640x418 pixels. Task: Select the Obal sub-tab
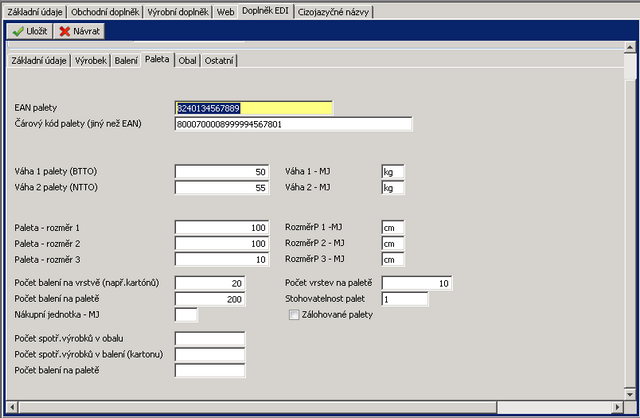pyautogui.click(x=187, y=61)
